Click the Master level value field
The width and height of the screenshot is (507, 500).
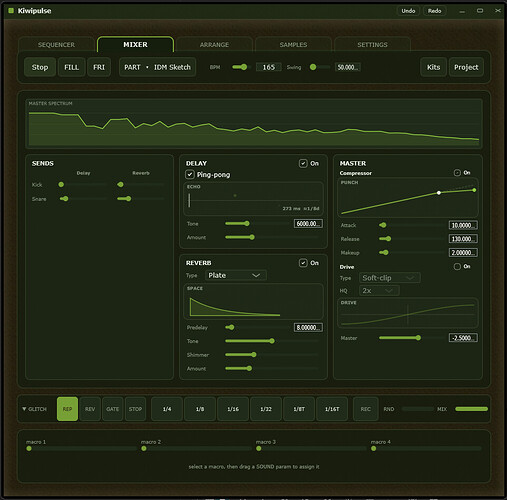(x=463, y=338)
